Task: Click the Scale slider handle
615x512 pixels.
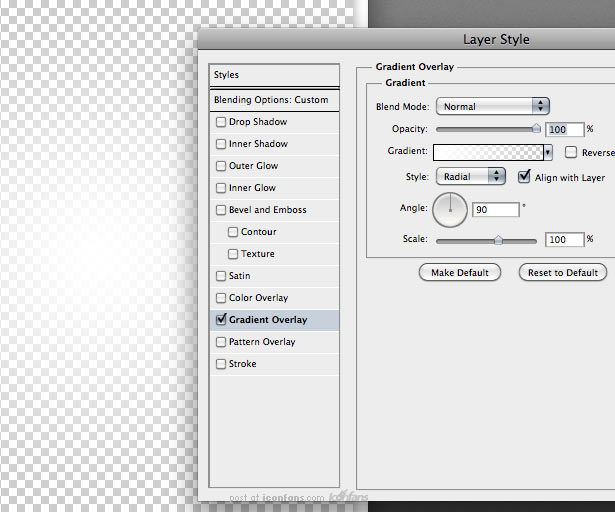Action: tap(498, 240)
